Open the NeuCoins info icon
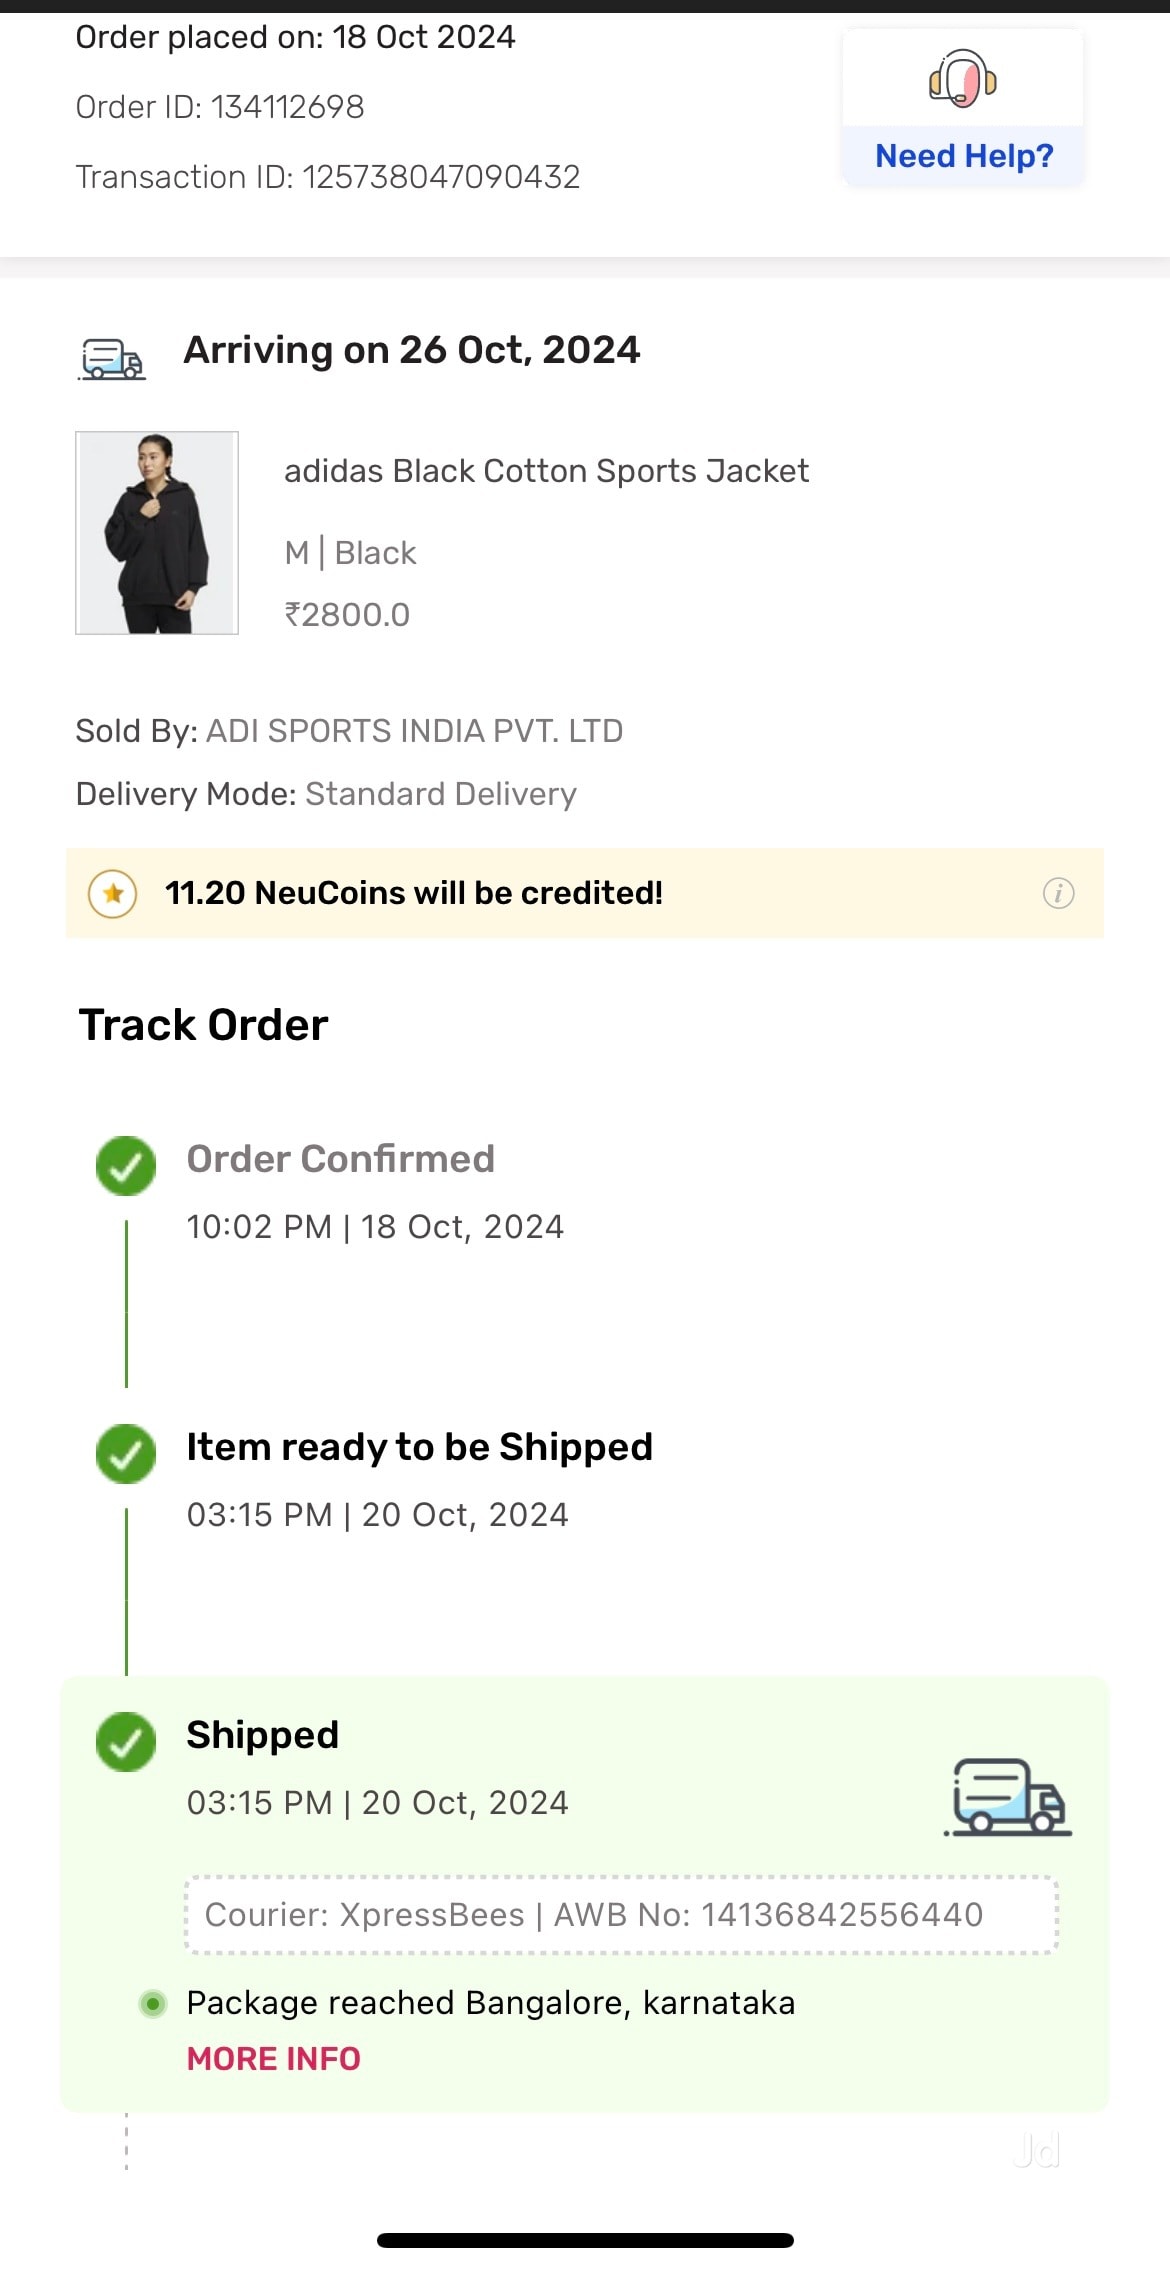The height and width of the screenshot is (2271, 1170). [1058, 893]
